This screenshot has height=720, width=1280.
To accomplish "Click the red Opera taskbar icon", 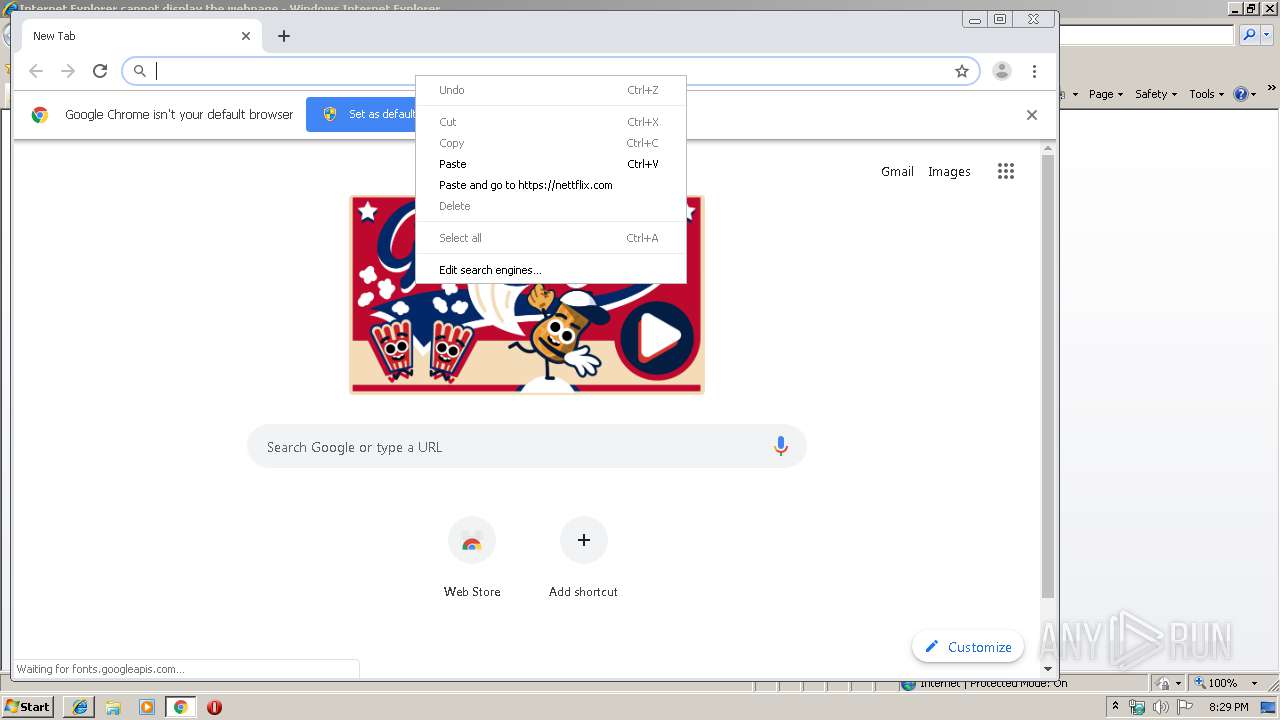I will (214, 707).
